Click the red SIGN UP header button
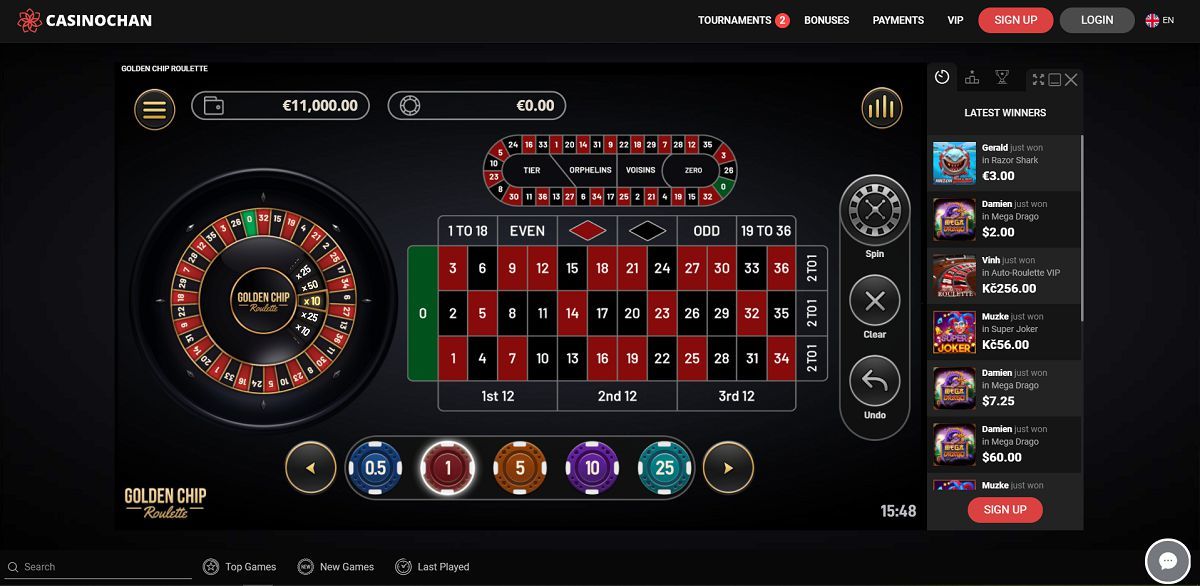Viewport: 1200px width, 586px height. click(x=1015, y=20)
